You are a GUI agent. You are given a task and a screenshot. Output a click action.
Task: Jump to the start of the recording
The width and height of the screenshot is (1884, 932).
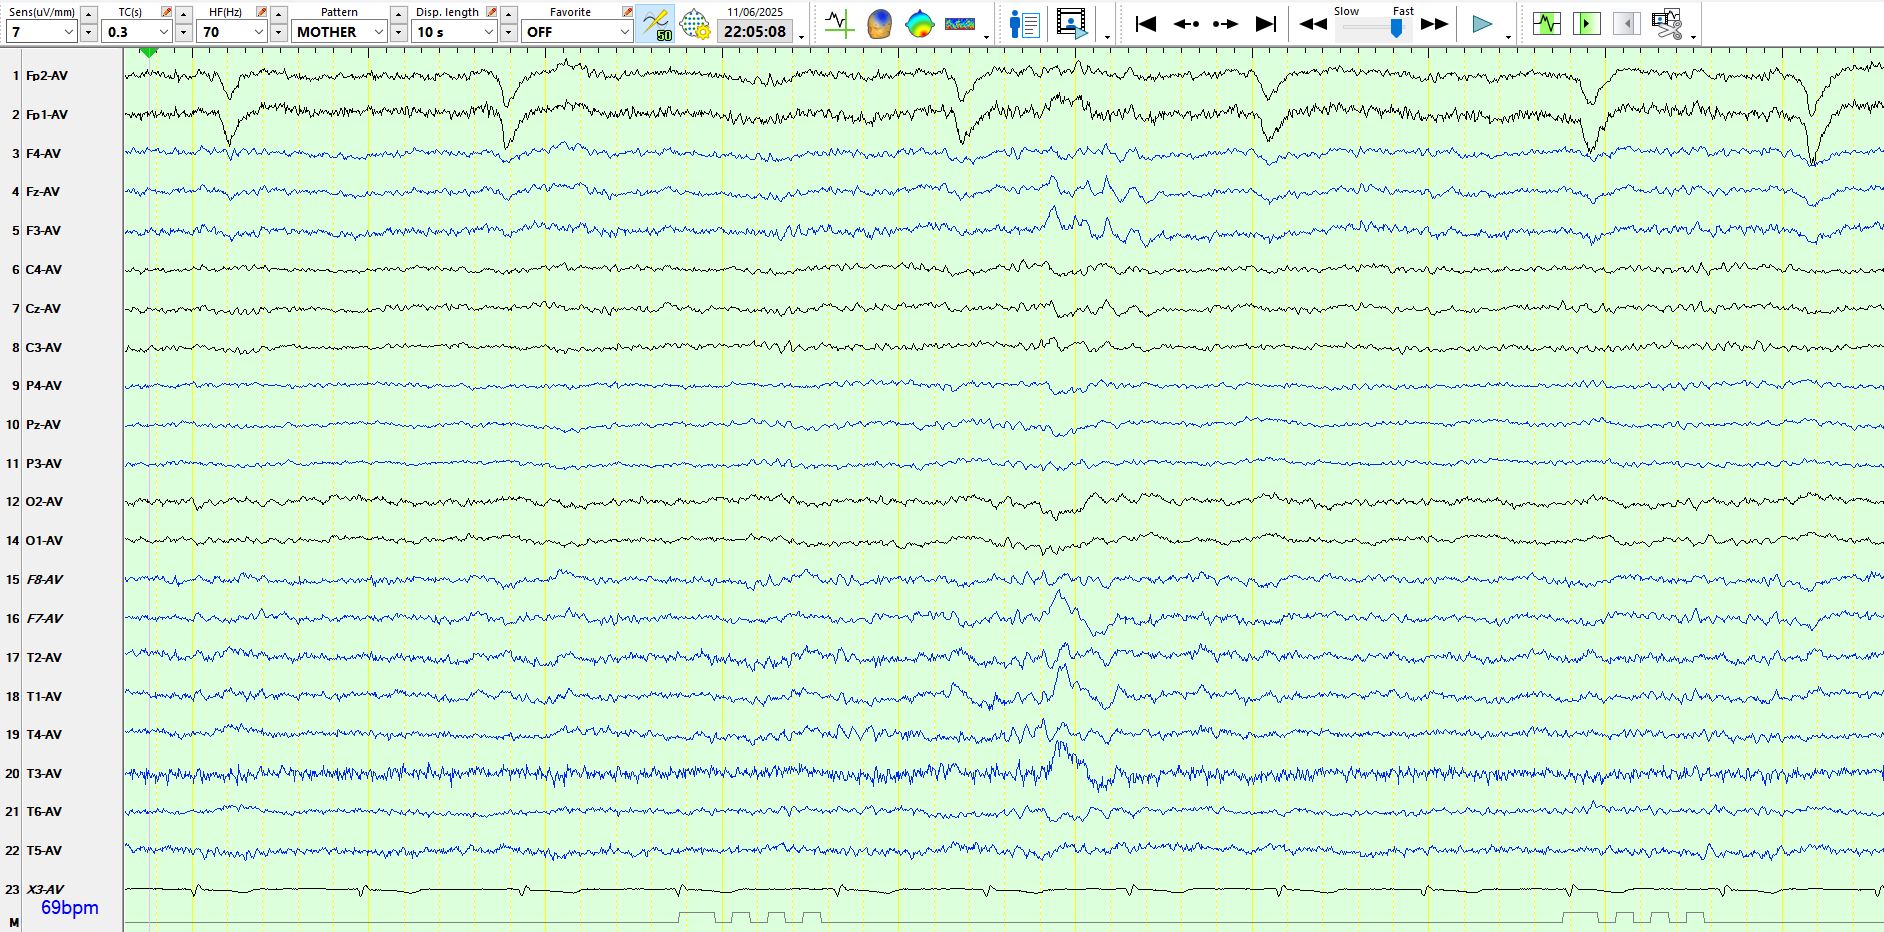[1146, 24]
